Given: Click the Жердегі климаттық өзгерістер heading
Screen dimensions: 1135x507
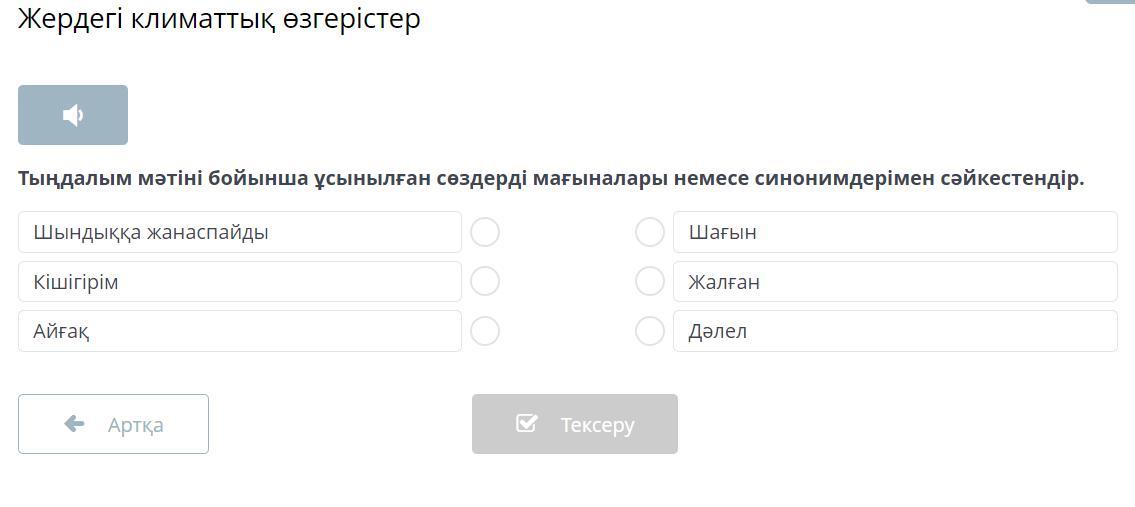Looking at the screenshot, I should point(219,19).
